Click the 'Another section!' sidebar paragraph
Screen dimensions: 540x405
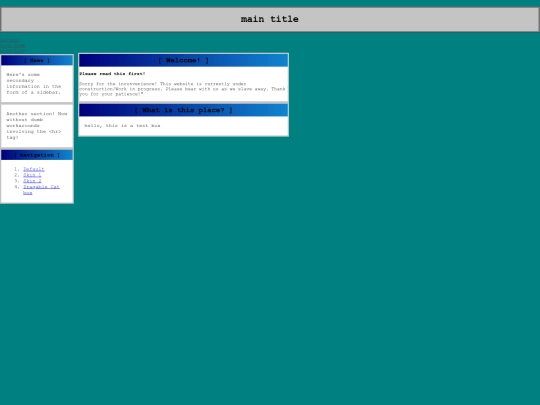[x=37, y=125]
